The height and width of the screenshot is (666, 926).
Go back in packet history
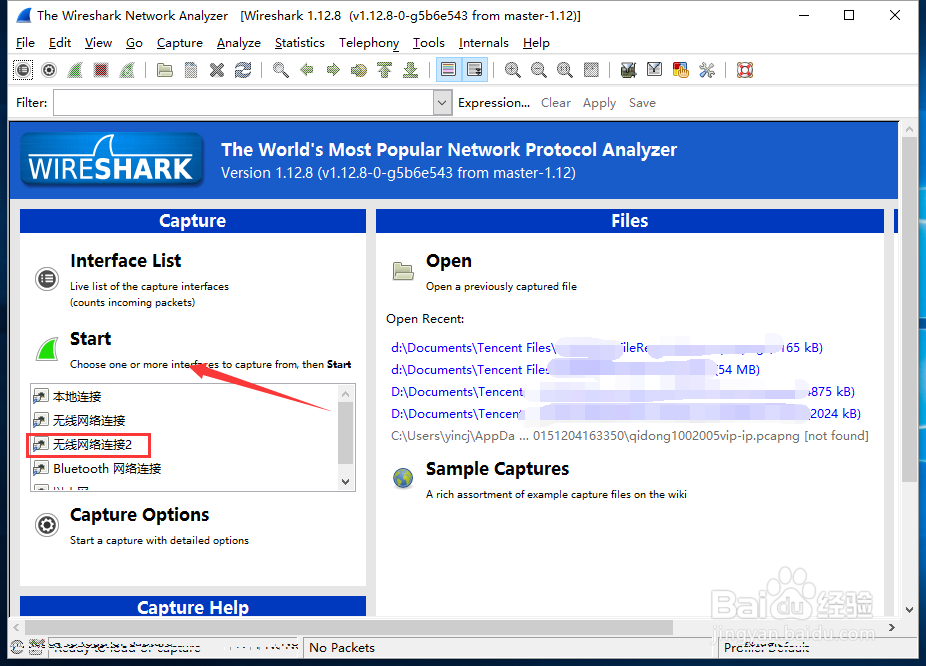[307, 70]
